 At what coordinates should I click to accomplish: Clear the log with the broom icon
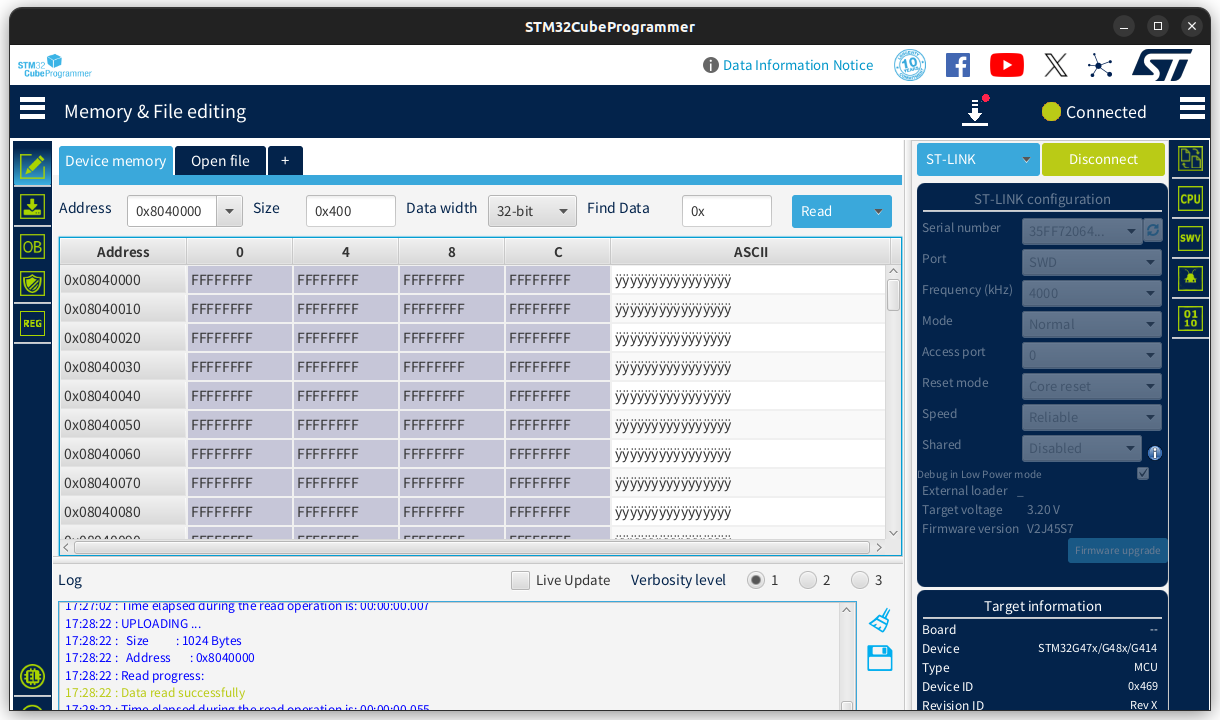coord(880,620)
